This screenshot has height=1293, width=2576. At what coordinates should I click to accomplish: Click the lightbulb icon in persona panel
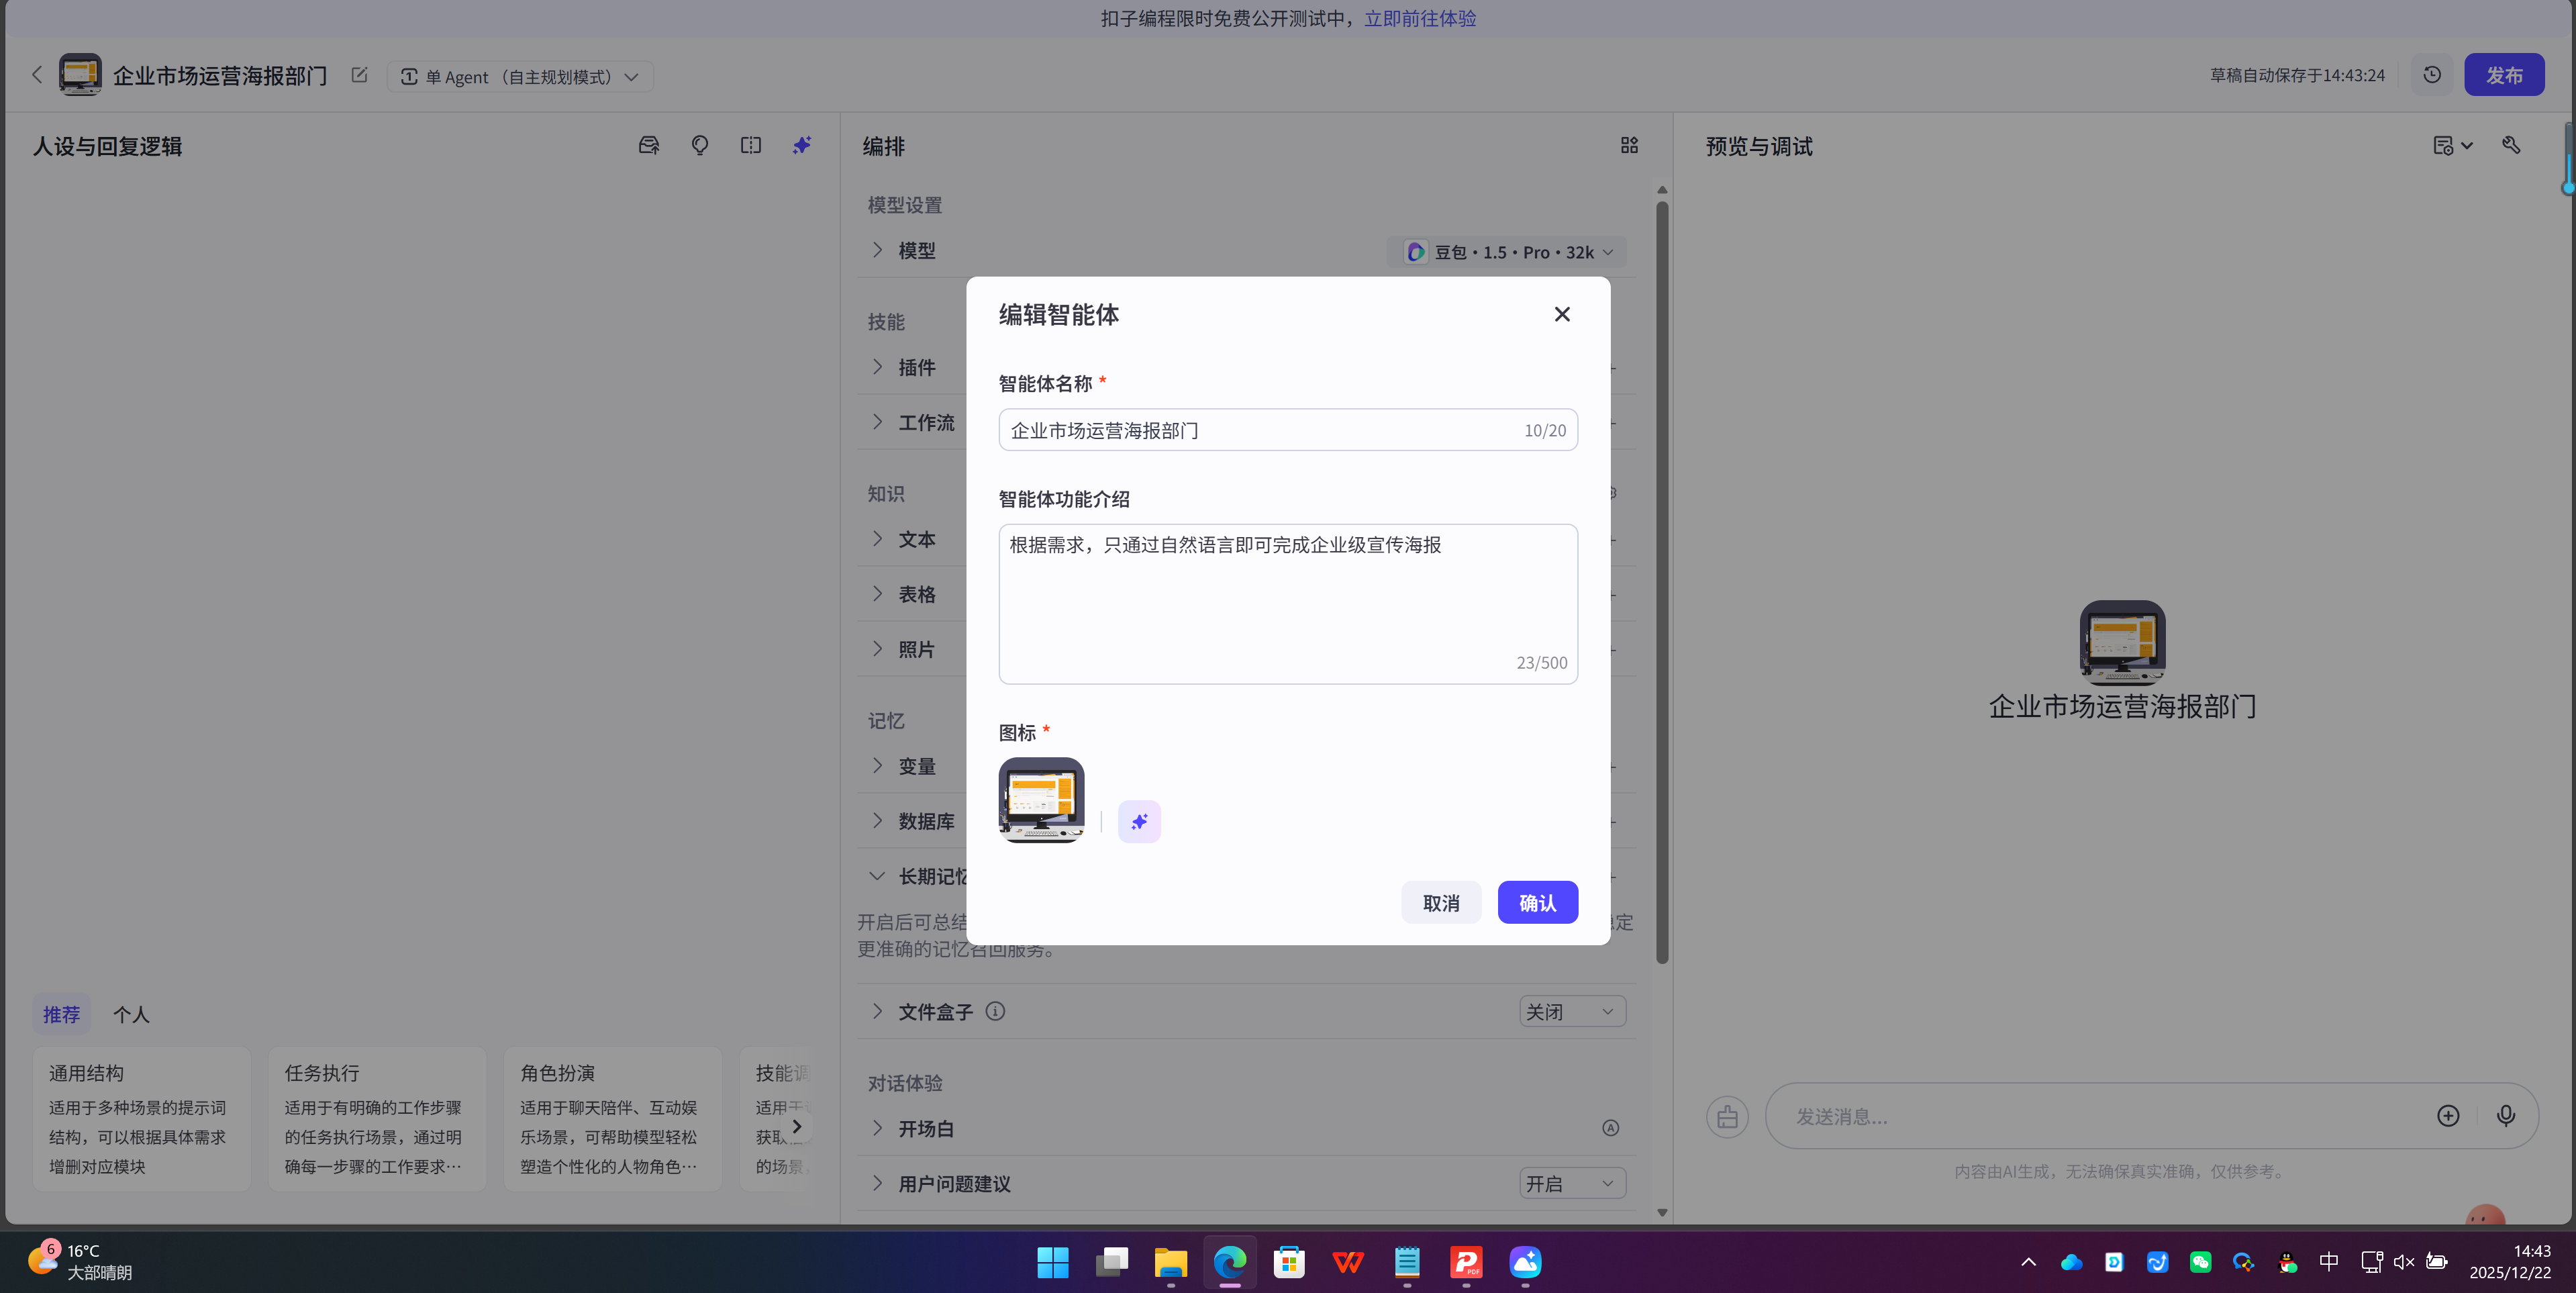[x=700, y=145]
